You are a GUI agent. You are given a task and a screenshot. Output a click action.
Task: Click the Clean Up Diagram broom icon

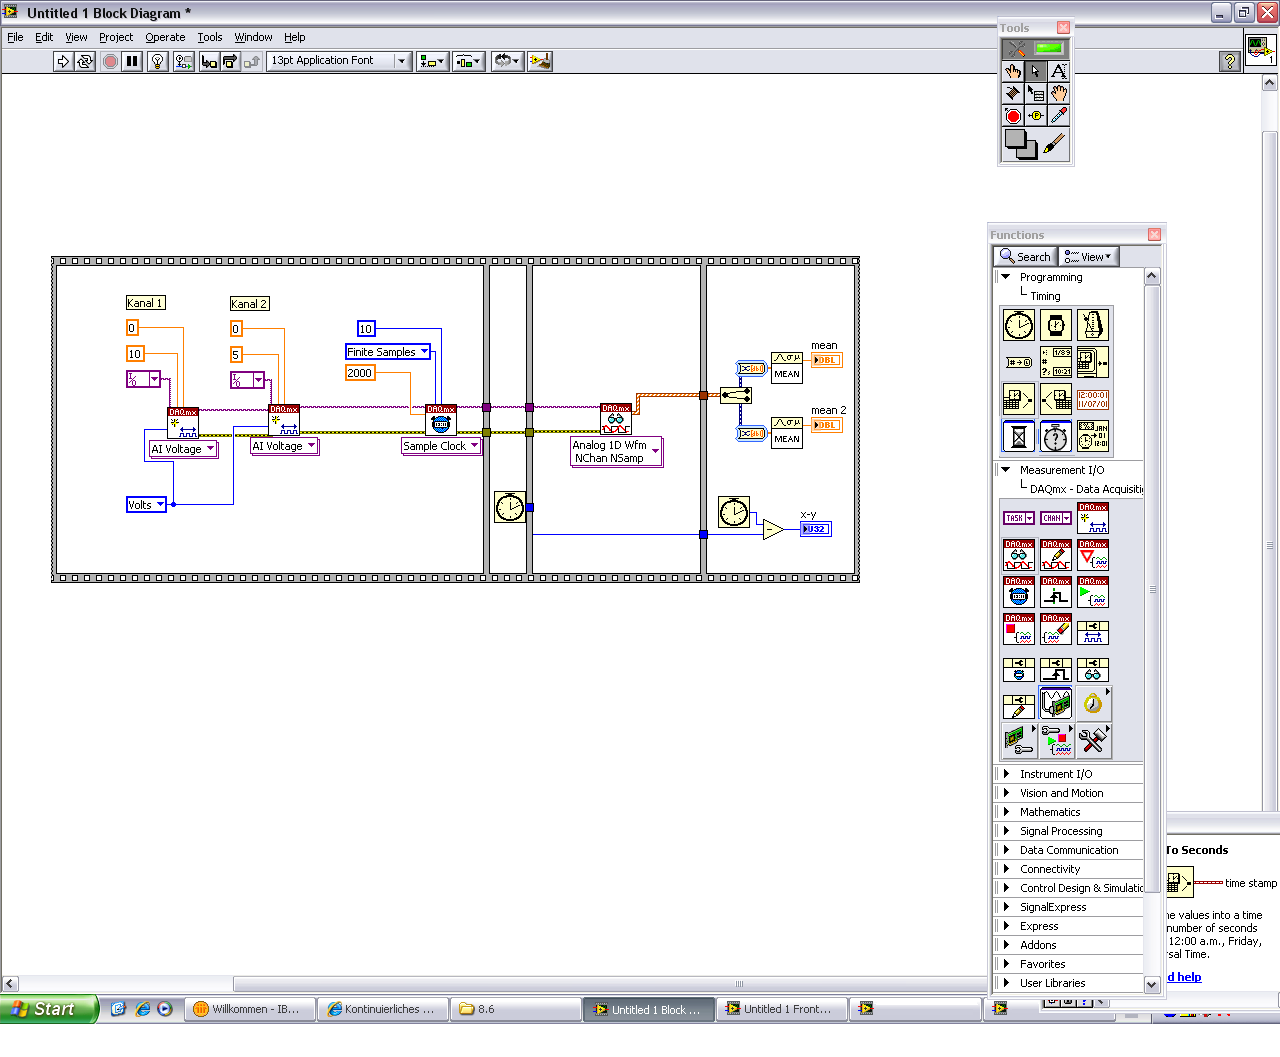(540, 61)
